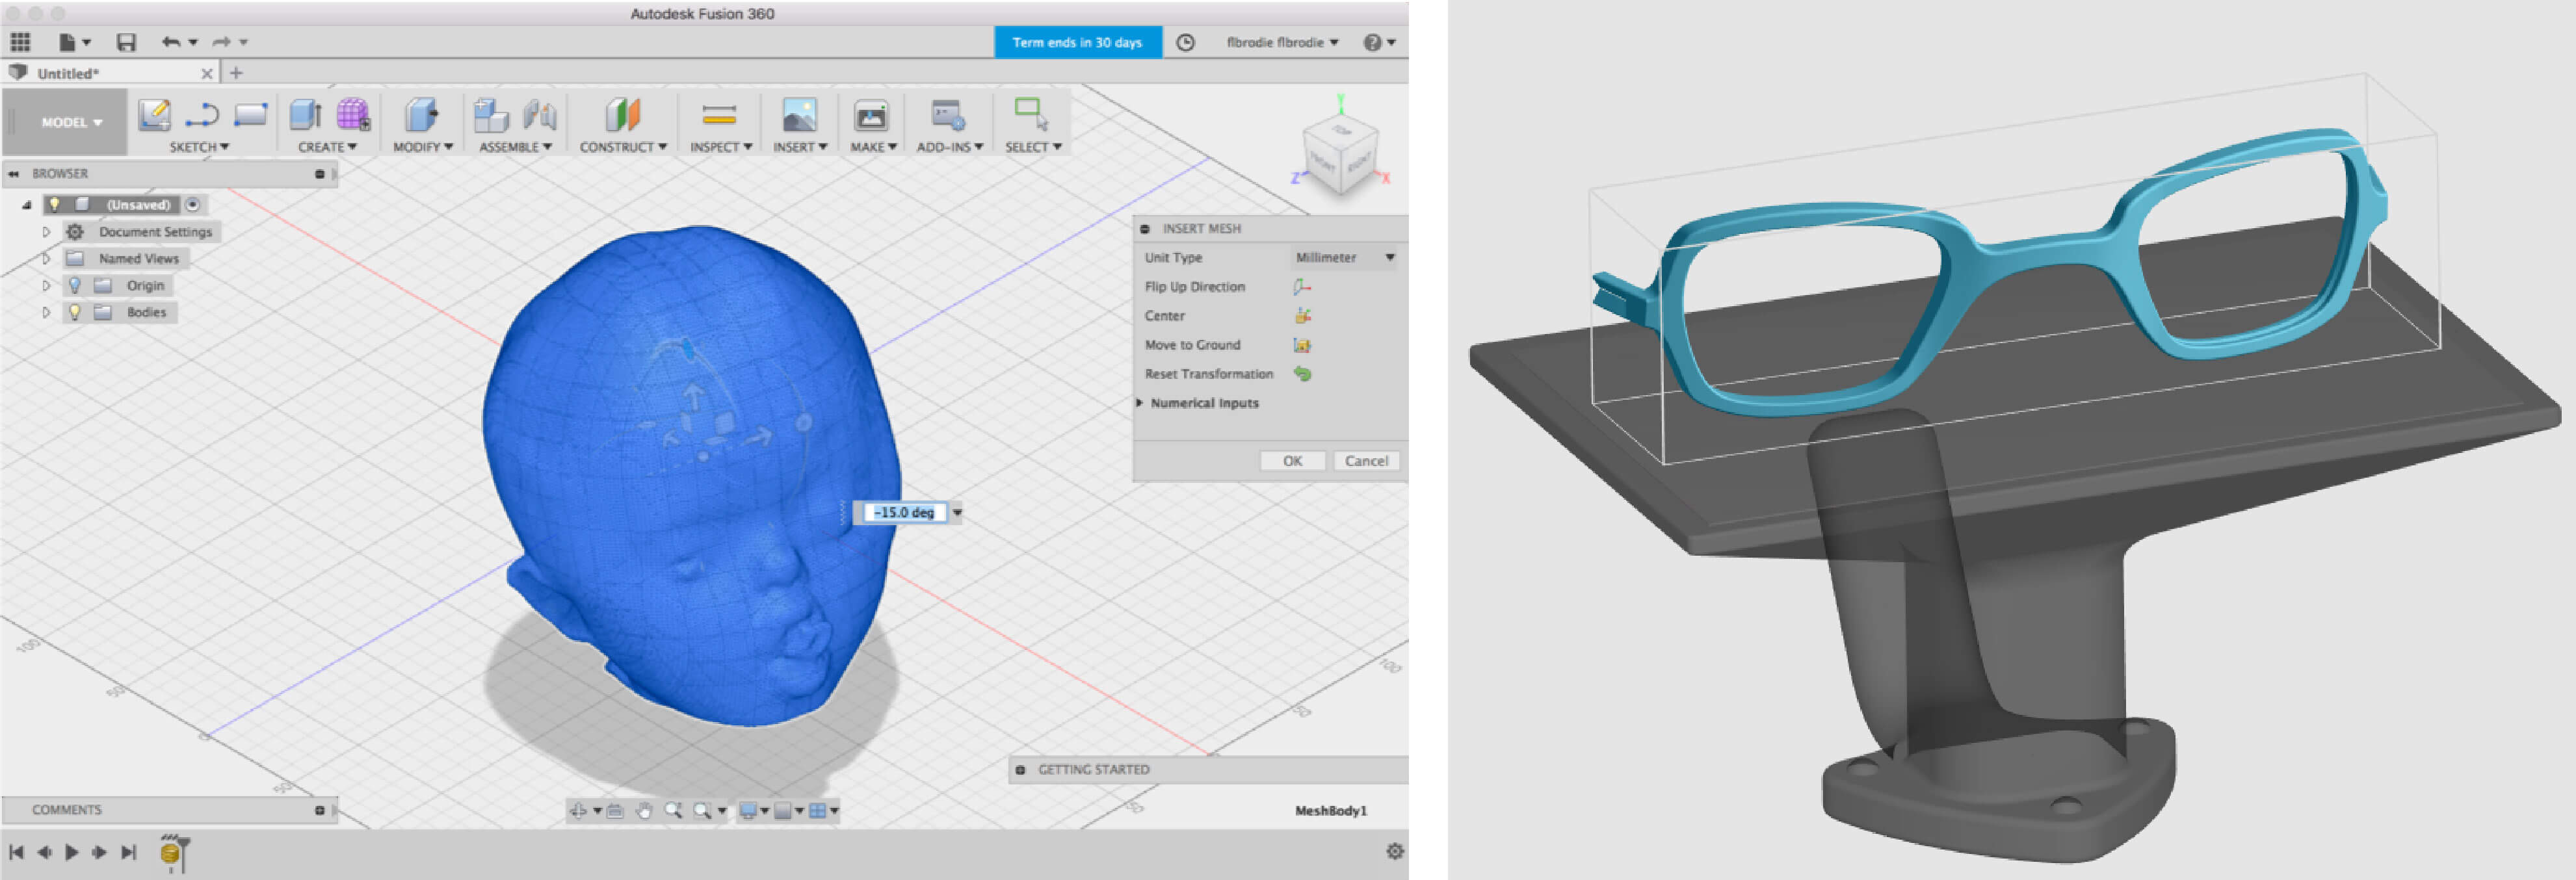Viewport: 2576px width, 880px height.
Task: Click OK in the Insert Mesh dialog
Action: (x=1292, y=461)
